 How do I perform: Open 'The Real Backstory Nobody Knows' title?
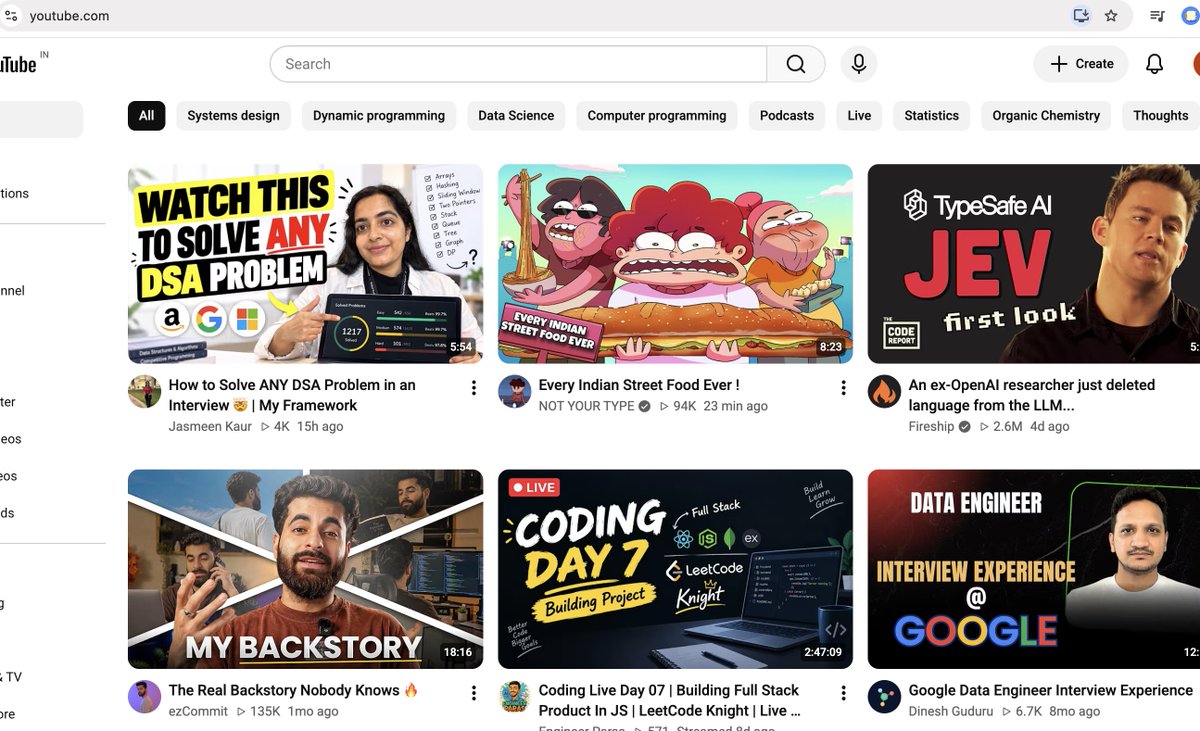tap(293, 690)
